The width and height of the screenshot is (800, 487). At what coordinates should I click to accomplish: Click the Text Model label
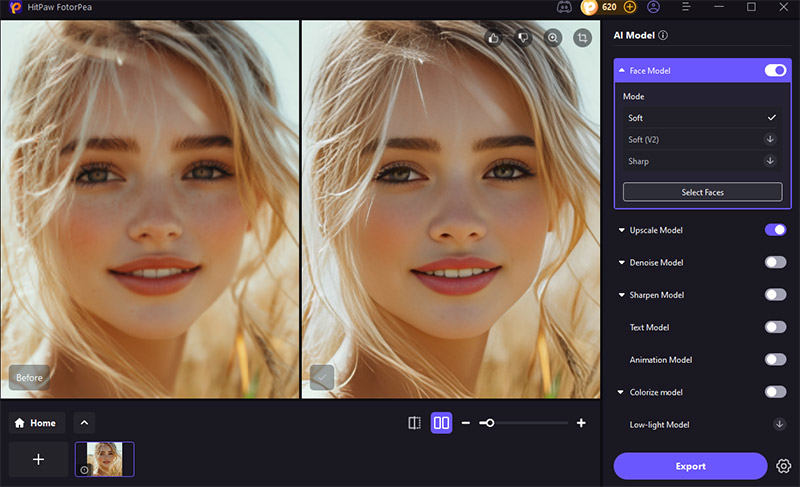[x=649, y=327]
